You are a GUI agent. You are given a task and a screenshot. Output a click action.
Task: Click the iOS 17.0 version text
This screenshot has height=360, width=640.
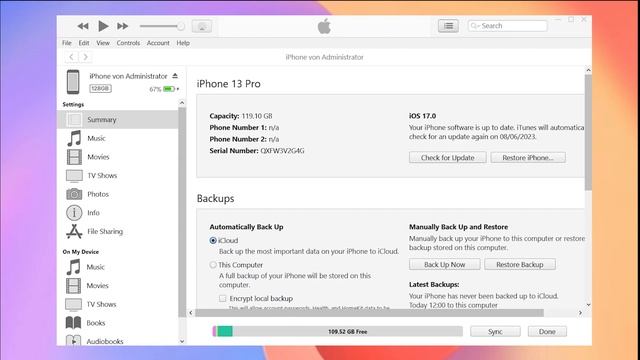[x=422, y=116]
